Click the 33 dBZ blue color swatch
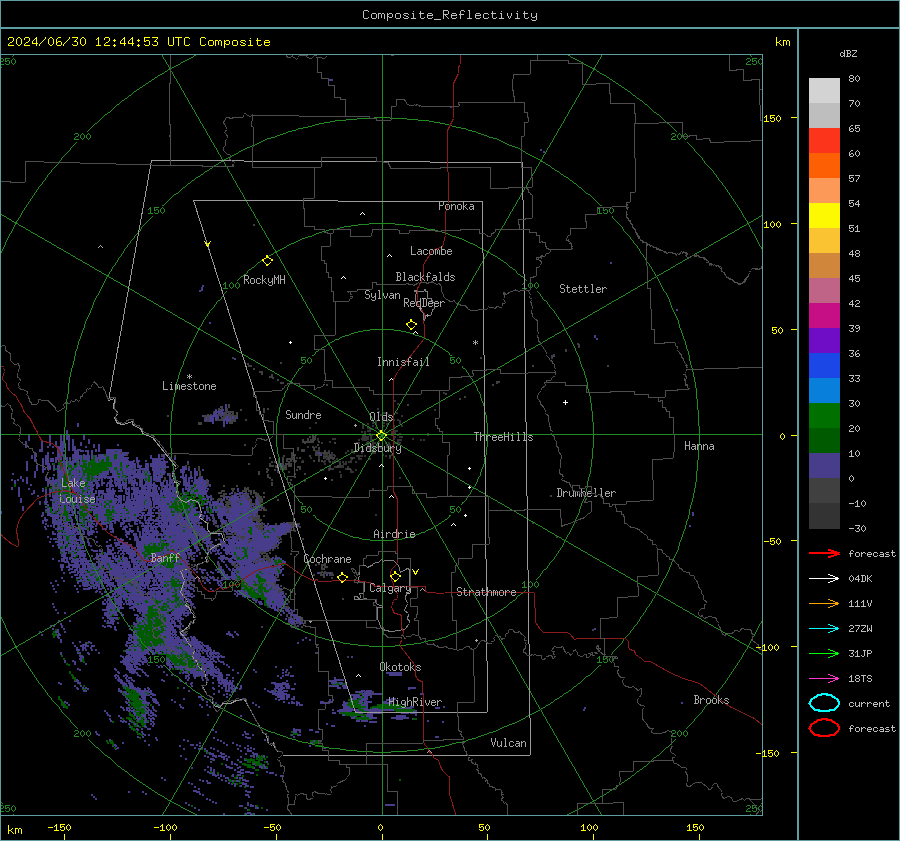Screen dimensions: 900x841 [x=824, y=365]
